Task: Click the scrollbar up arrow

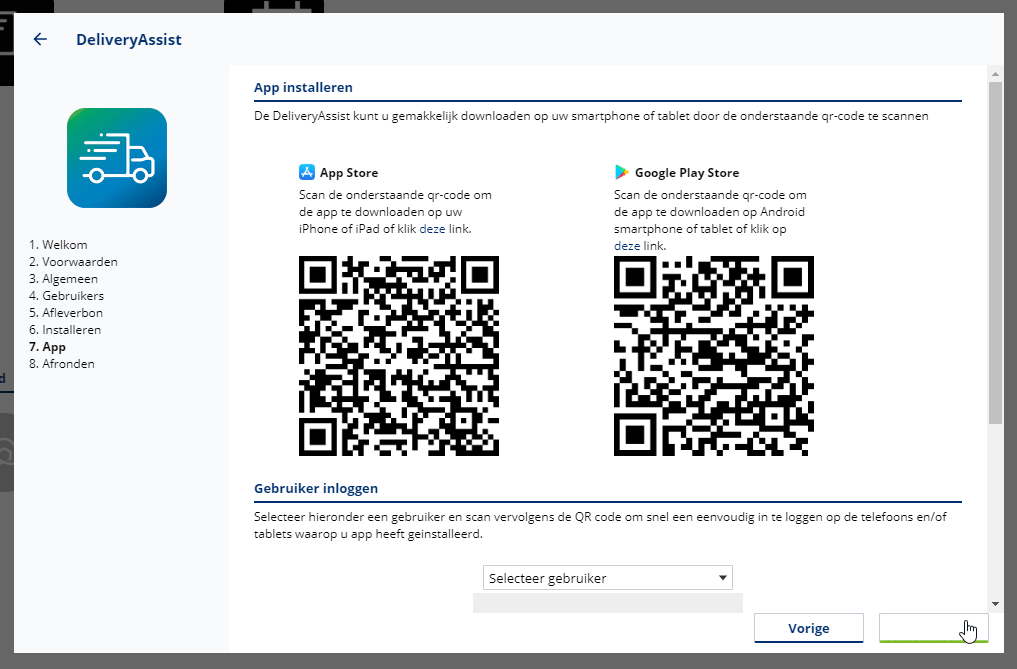Action: point(995,74)
